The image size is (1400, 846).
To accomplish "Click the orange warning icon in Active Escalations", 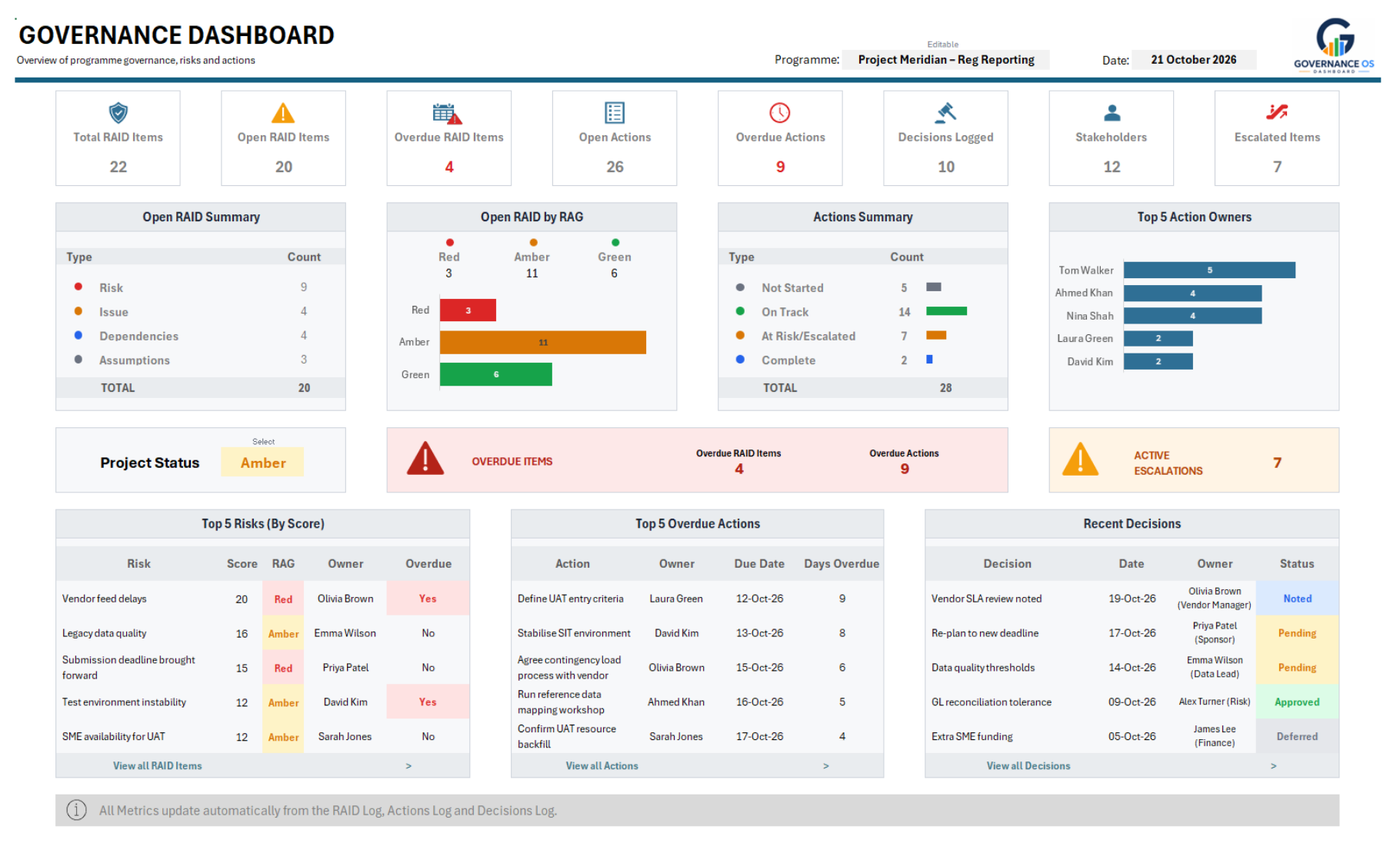I will [1081, 459].
